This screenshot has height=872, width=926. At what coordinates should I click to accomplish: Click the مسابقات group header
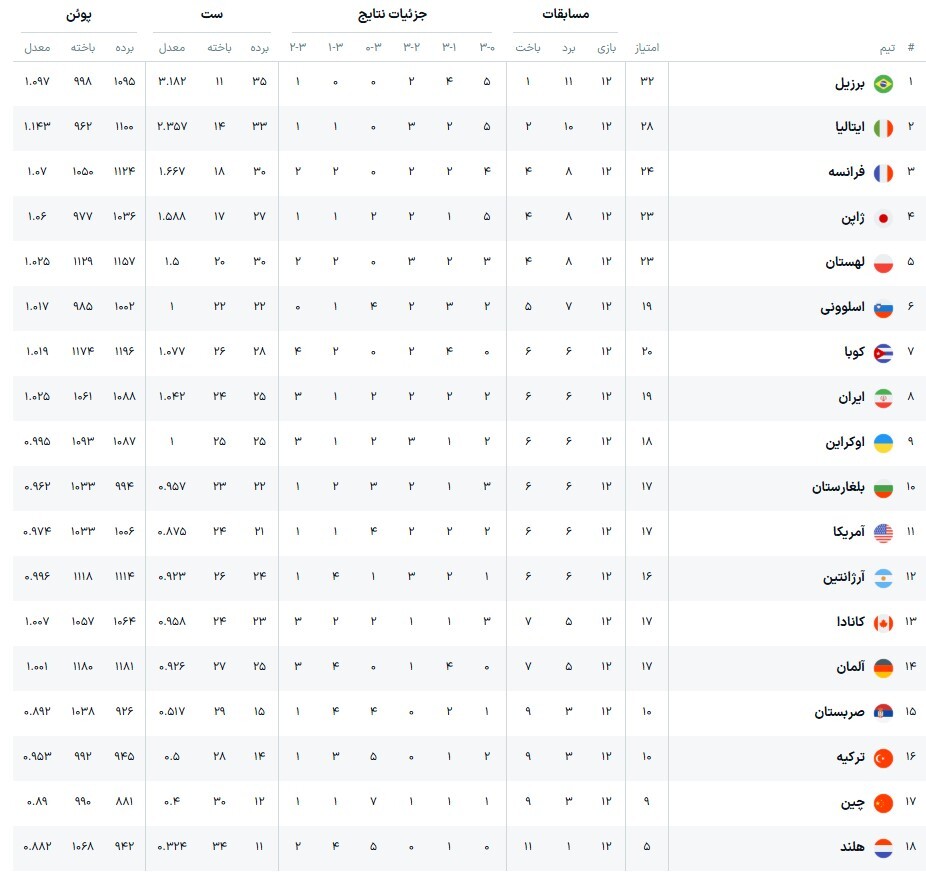click(x=565, y=14)
